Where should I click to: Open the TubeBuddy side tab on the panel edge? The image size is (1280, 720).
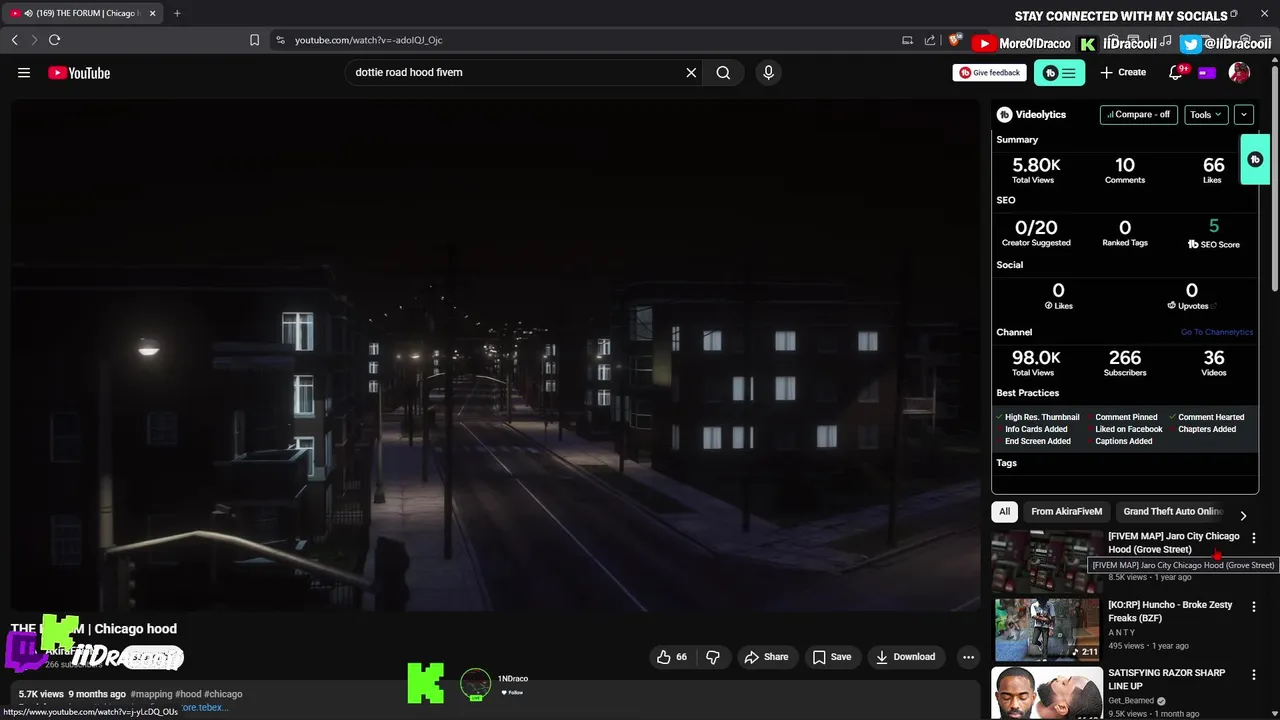pyautogui.click(x=1255, y=160)
